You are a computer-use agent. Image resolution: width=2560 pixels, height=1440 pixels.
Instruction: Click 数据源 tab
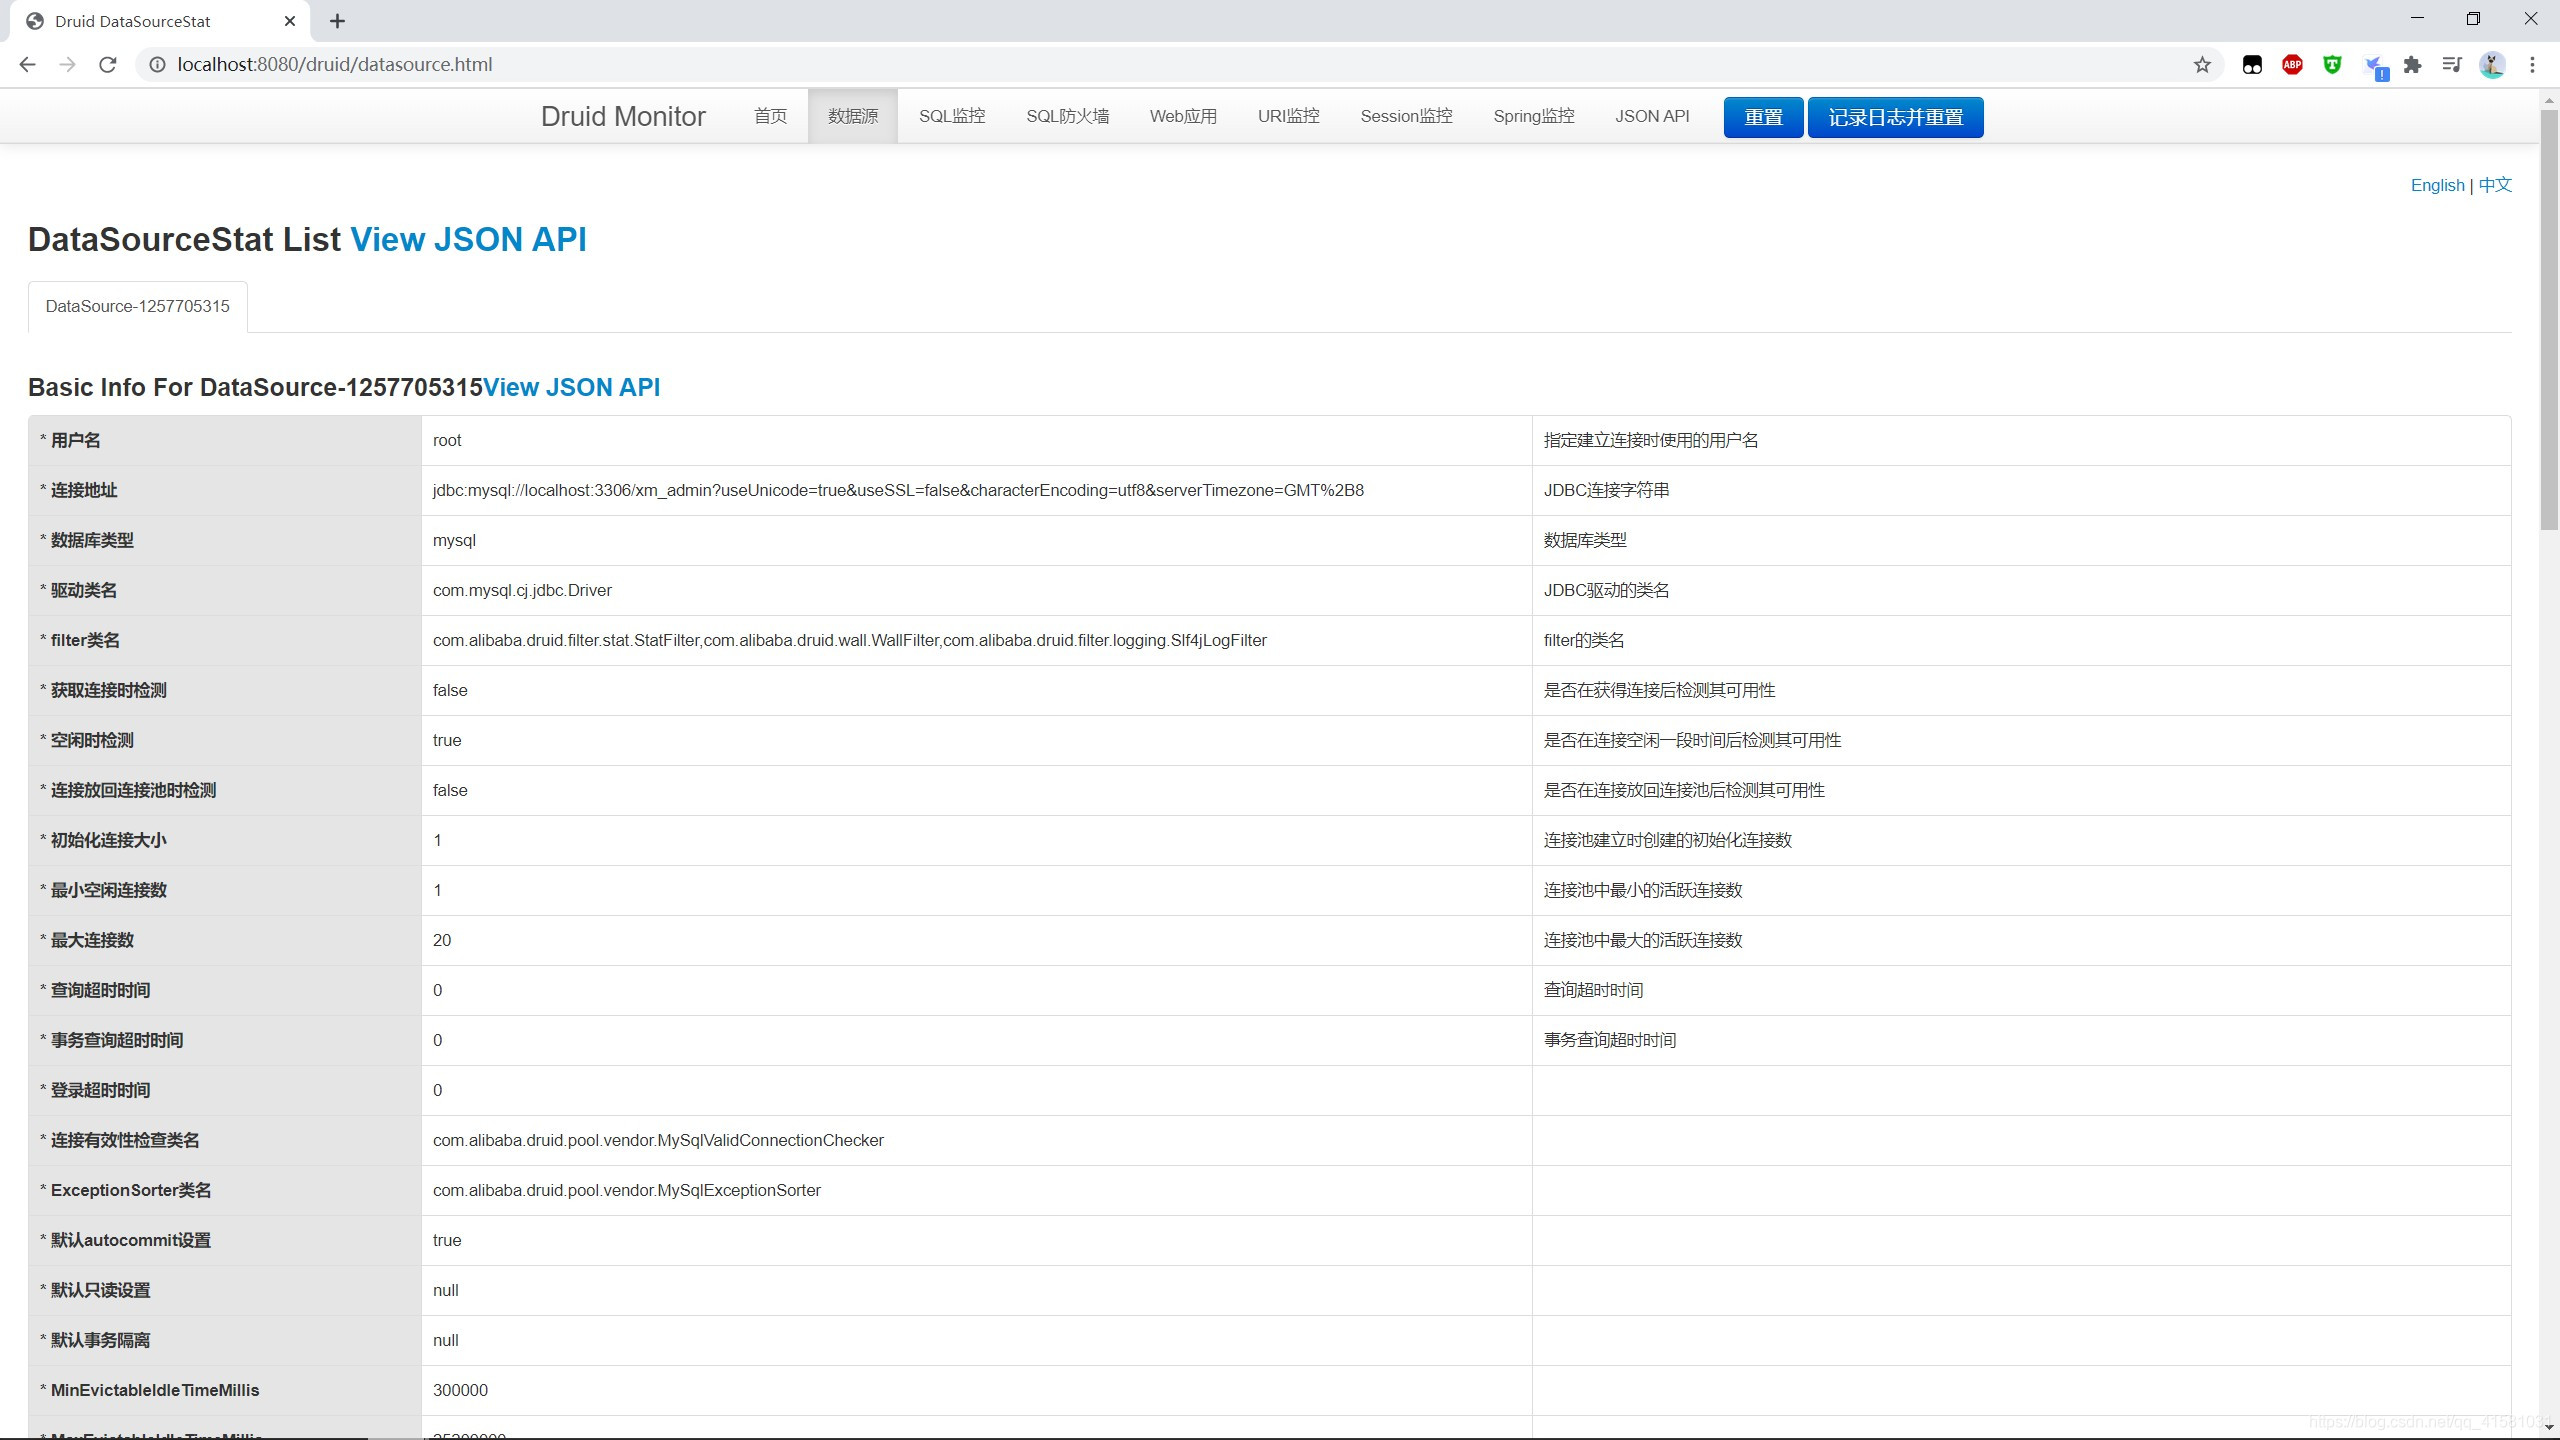(x=851, y=116)
